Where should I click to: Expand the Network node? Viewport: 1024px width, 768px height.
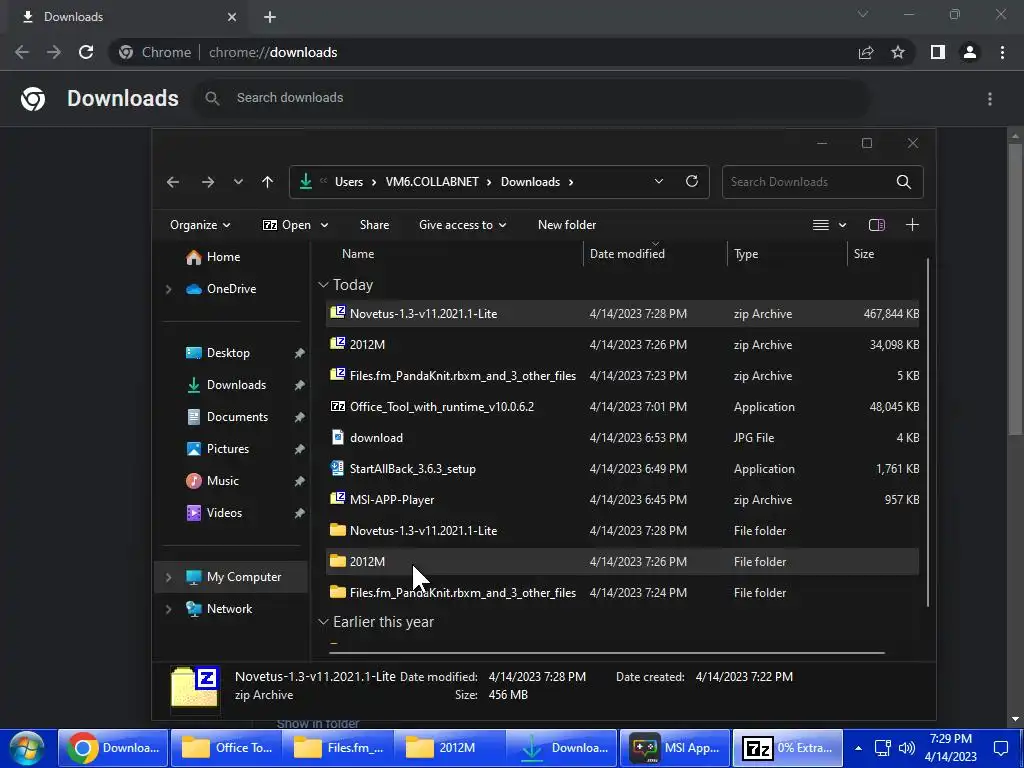[168, 609]
